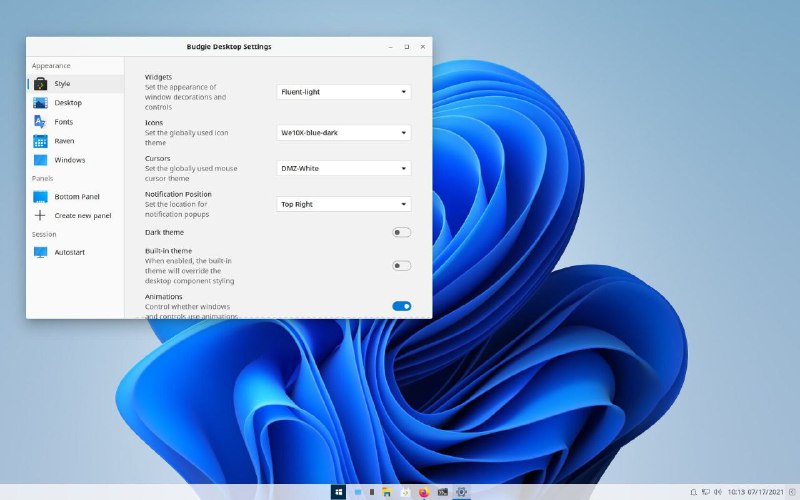Close the Budgie Desktop Settings window
The image size is (800, 500).
(x=423, y=47)
